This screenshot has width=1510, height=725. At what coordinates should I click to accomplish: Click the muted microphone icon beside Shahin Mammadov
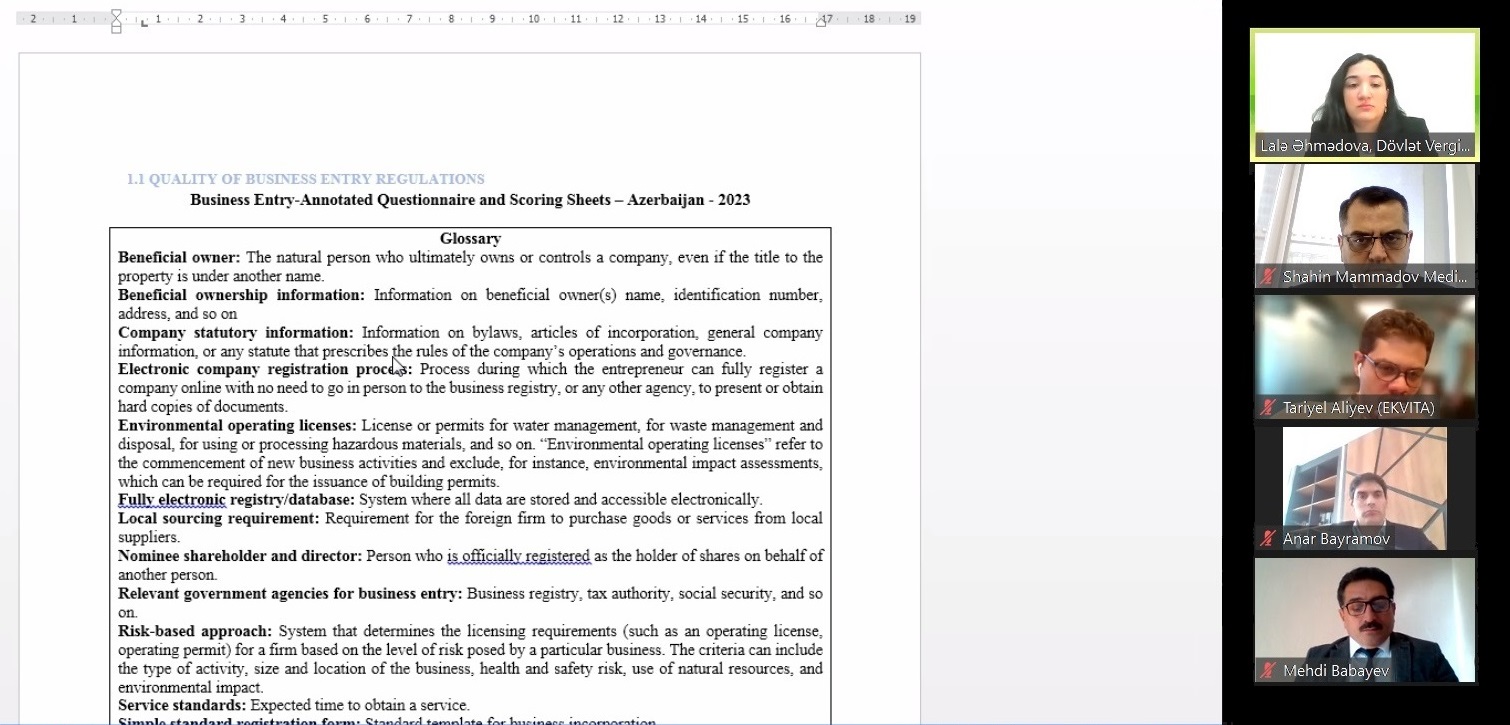pyautogui.click(x=1269, y=277)
